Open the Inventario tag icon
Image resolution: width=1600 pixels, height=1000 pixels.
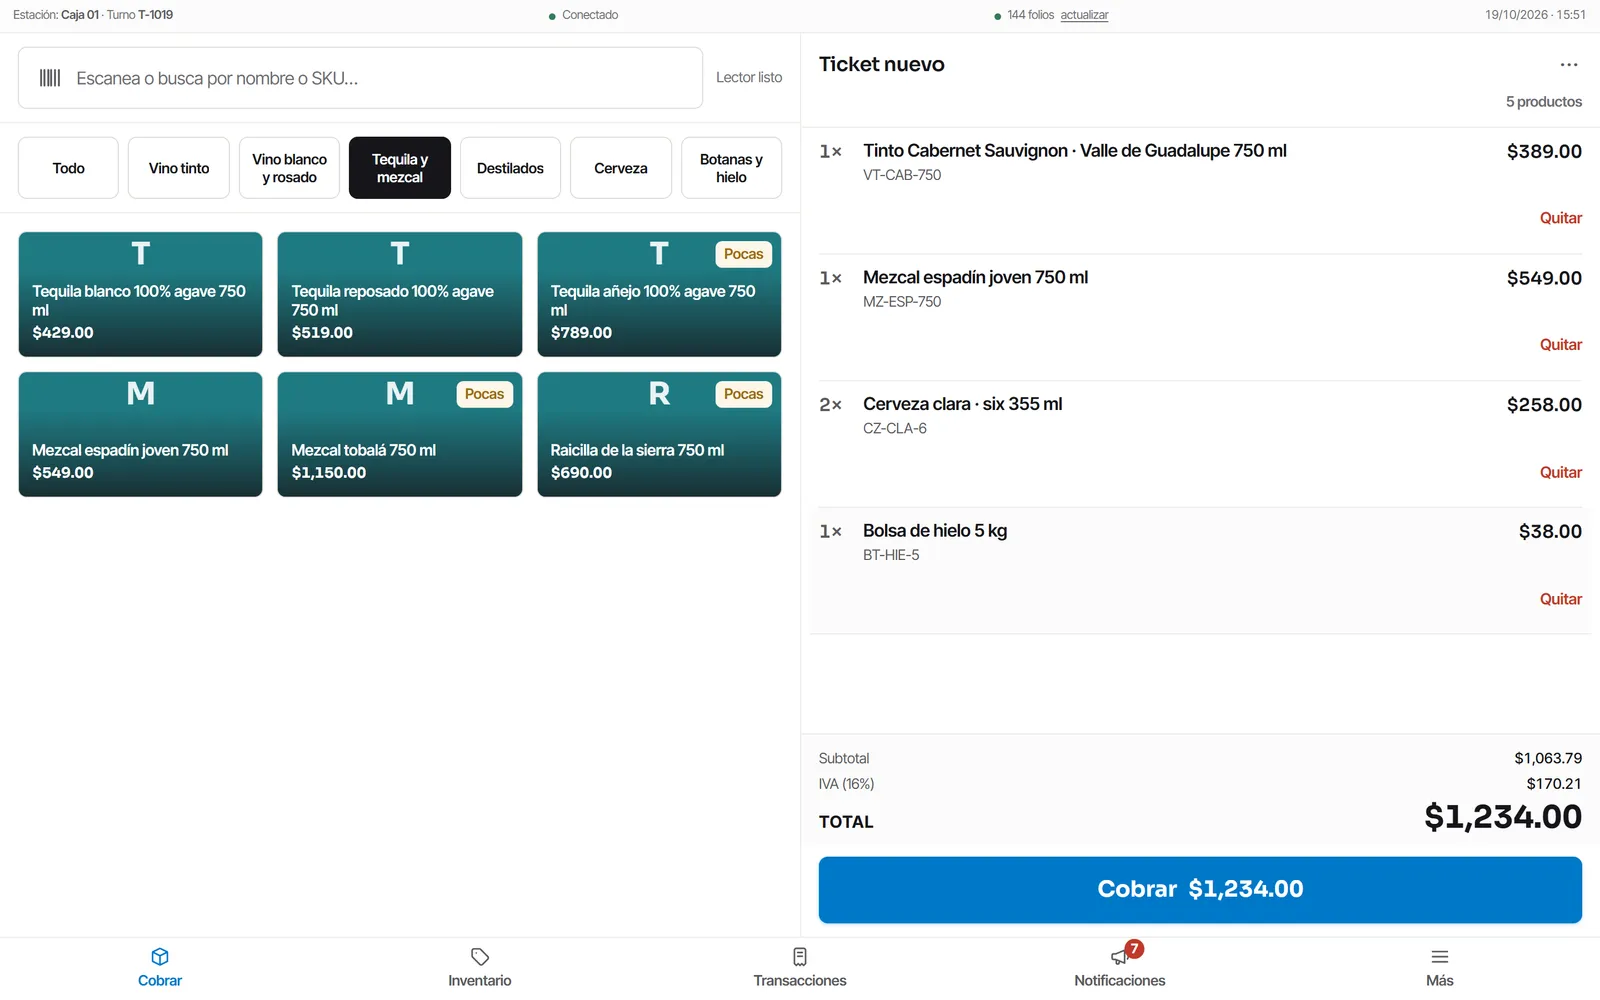pyautogui.click(x=480, y=957)
